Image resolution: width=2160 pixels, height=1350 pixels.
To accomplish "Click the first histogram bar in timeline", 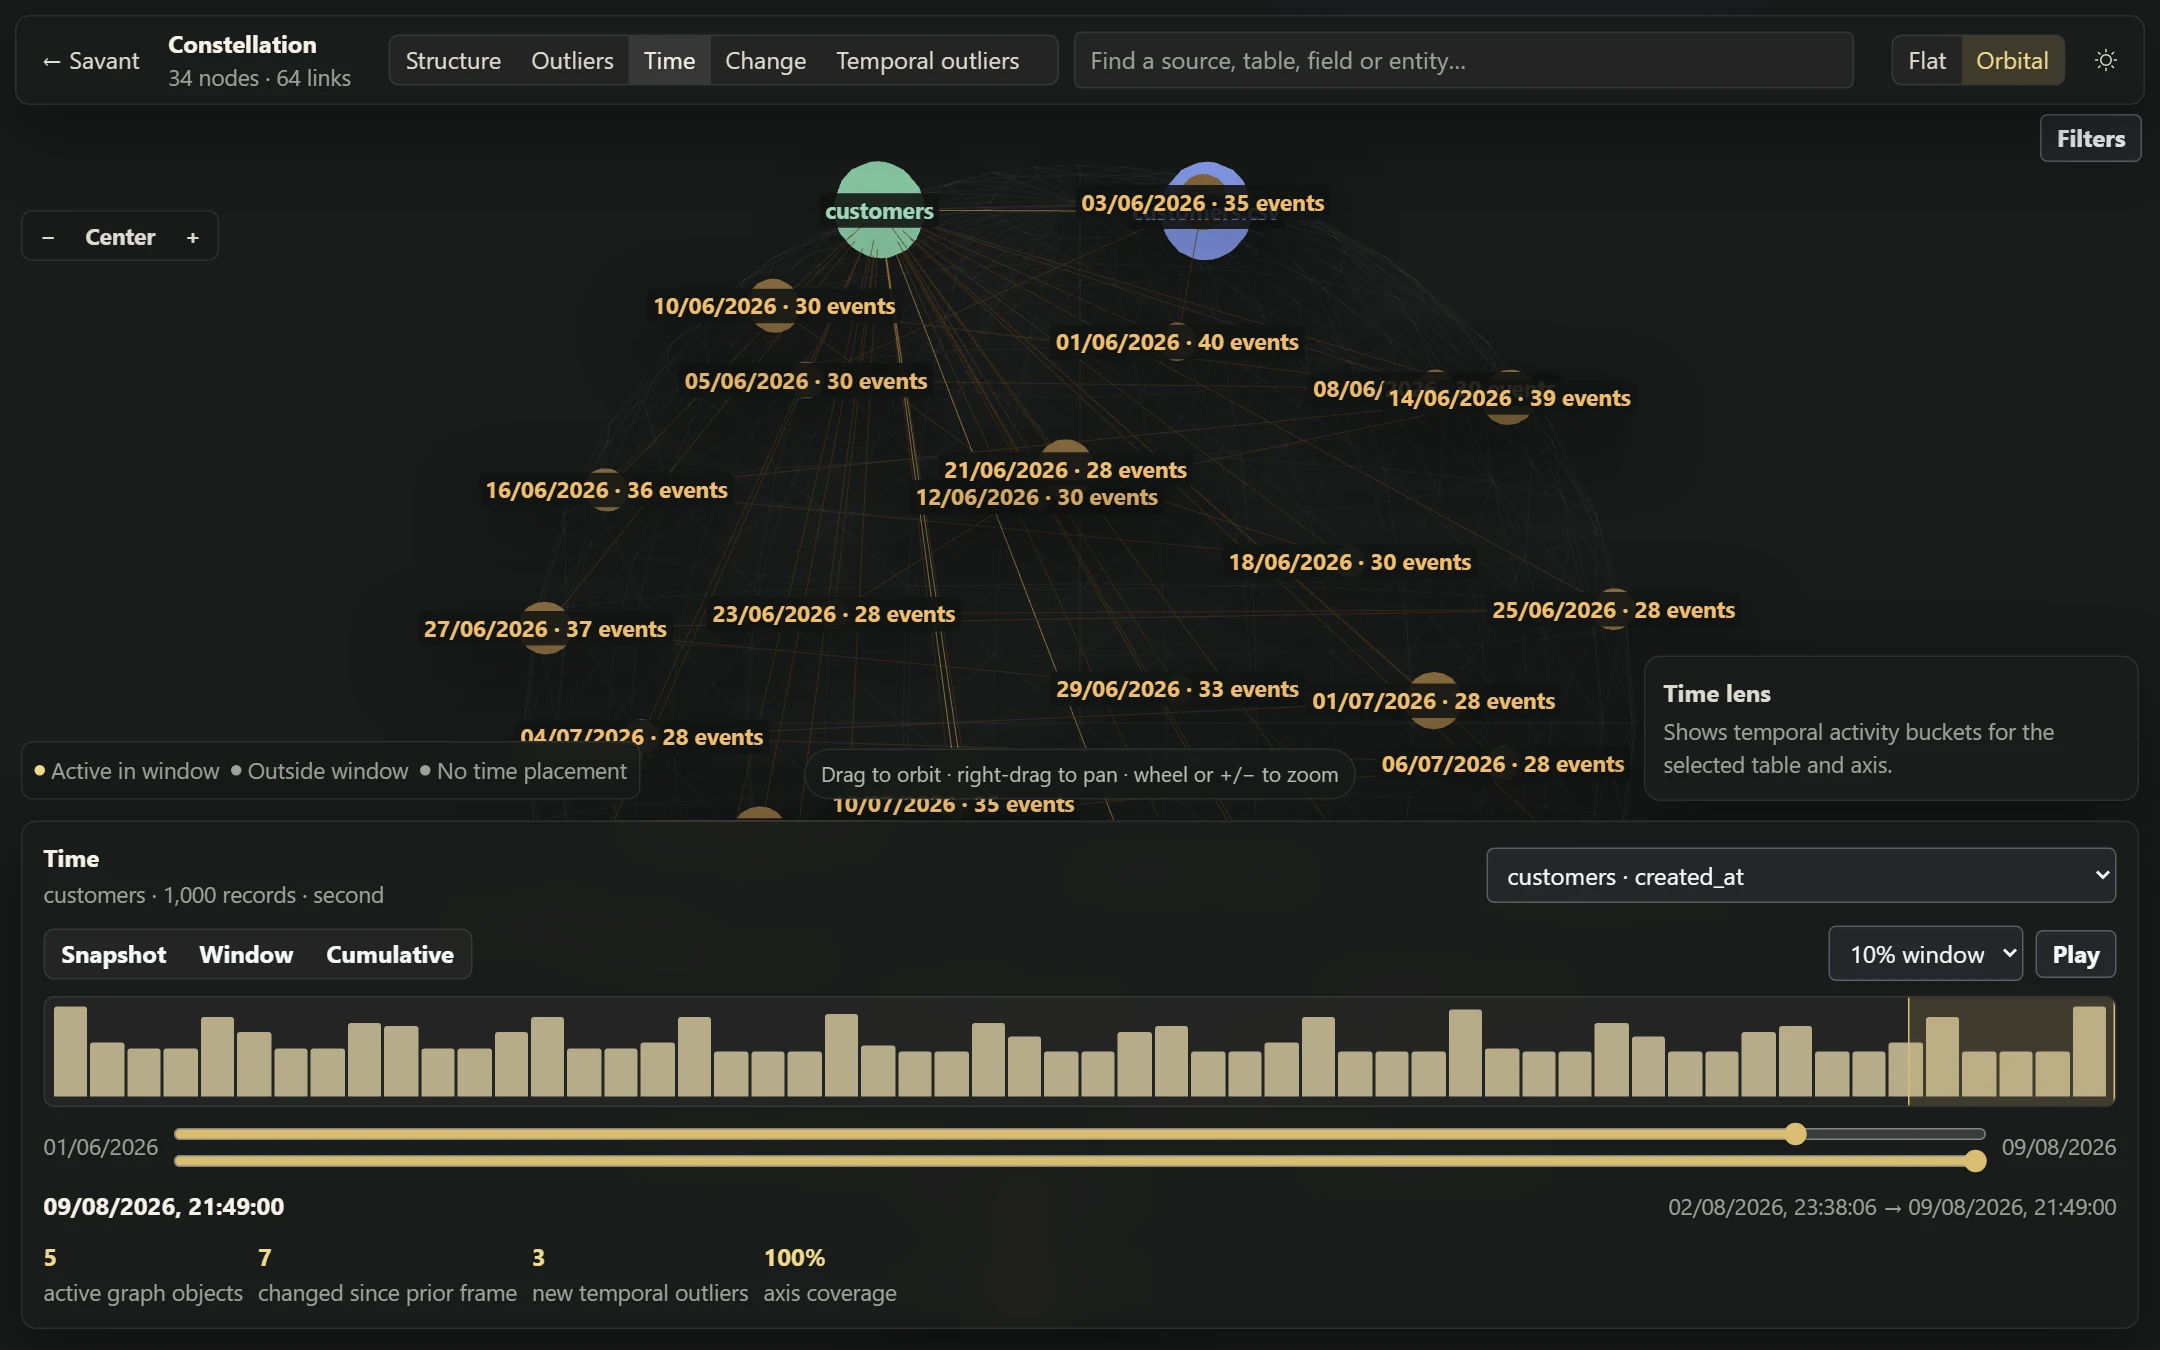I will (x=70, y=1051).
